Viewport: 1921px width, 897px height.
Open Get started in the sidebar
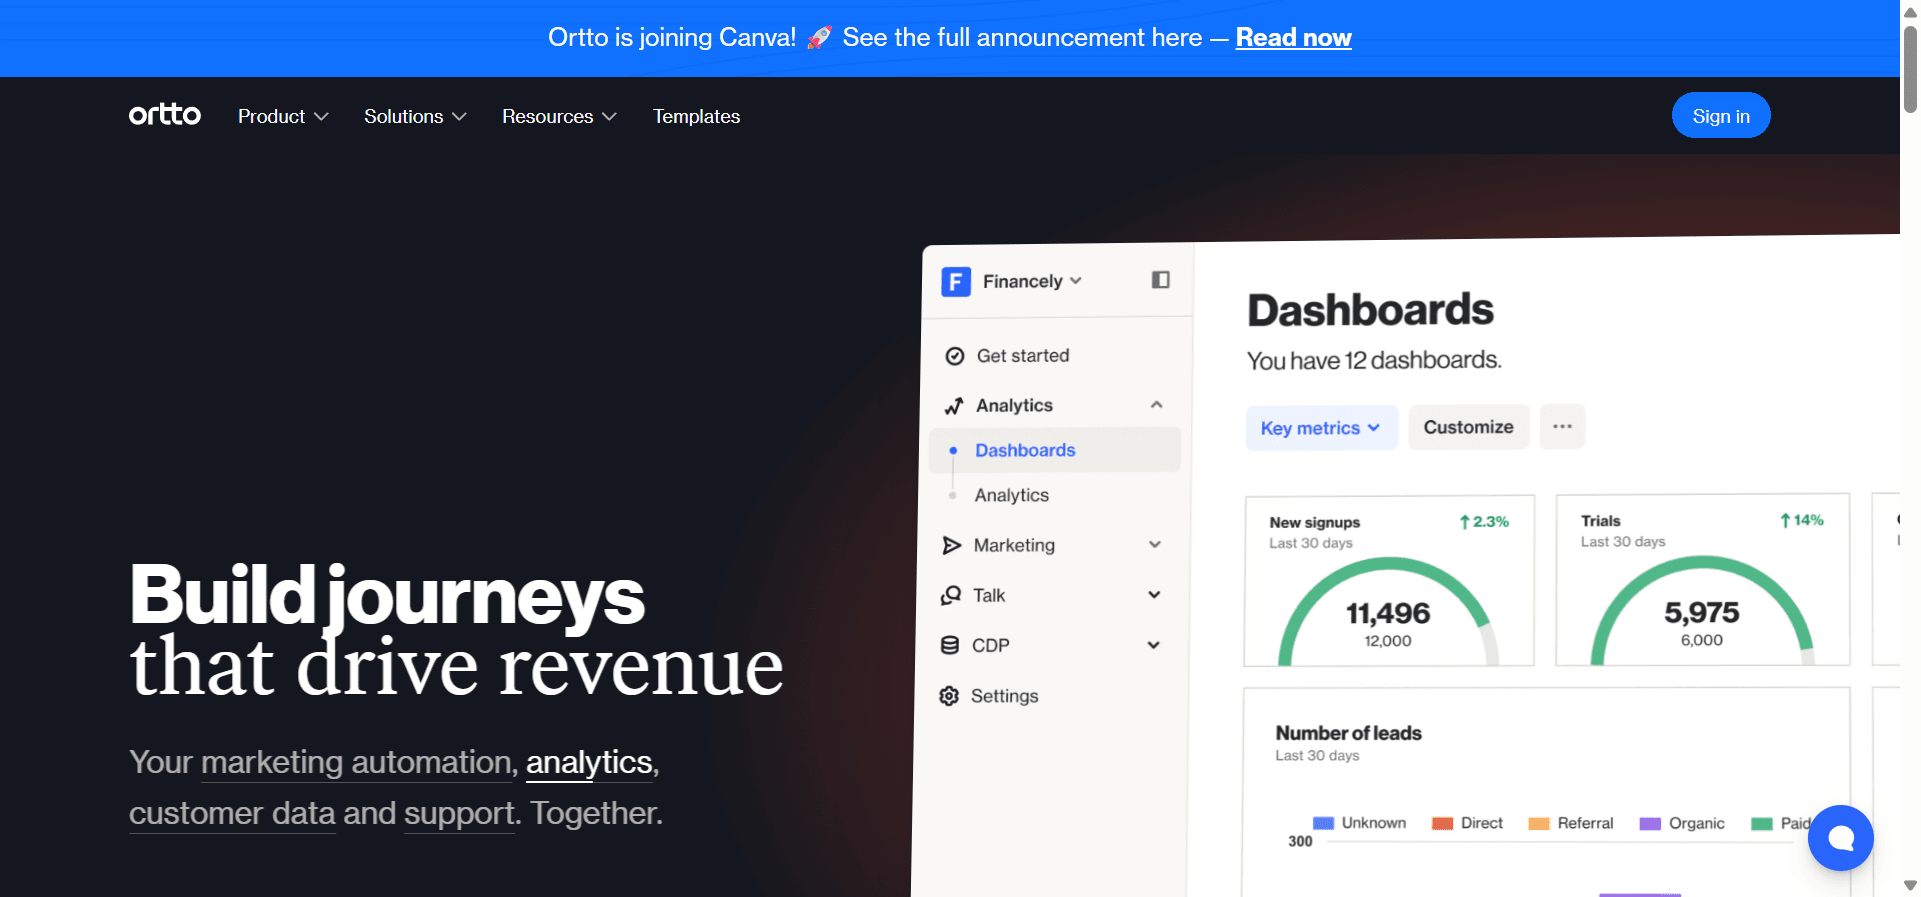click(1023, 356)
